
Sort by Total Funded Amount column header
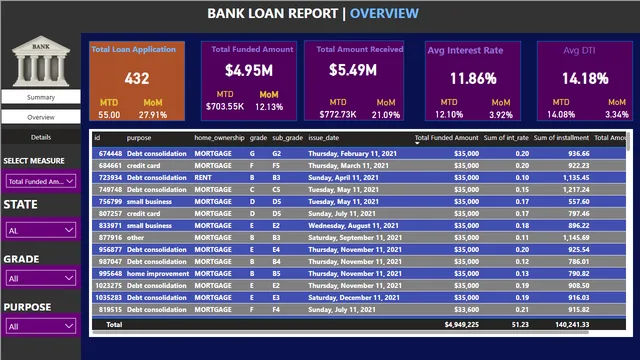447,138
